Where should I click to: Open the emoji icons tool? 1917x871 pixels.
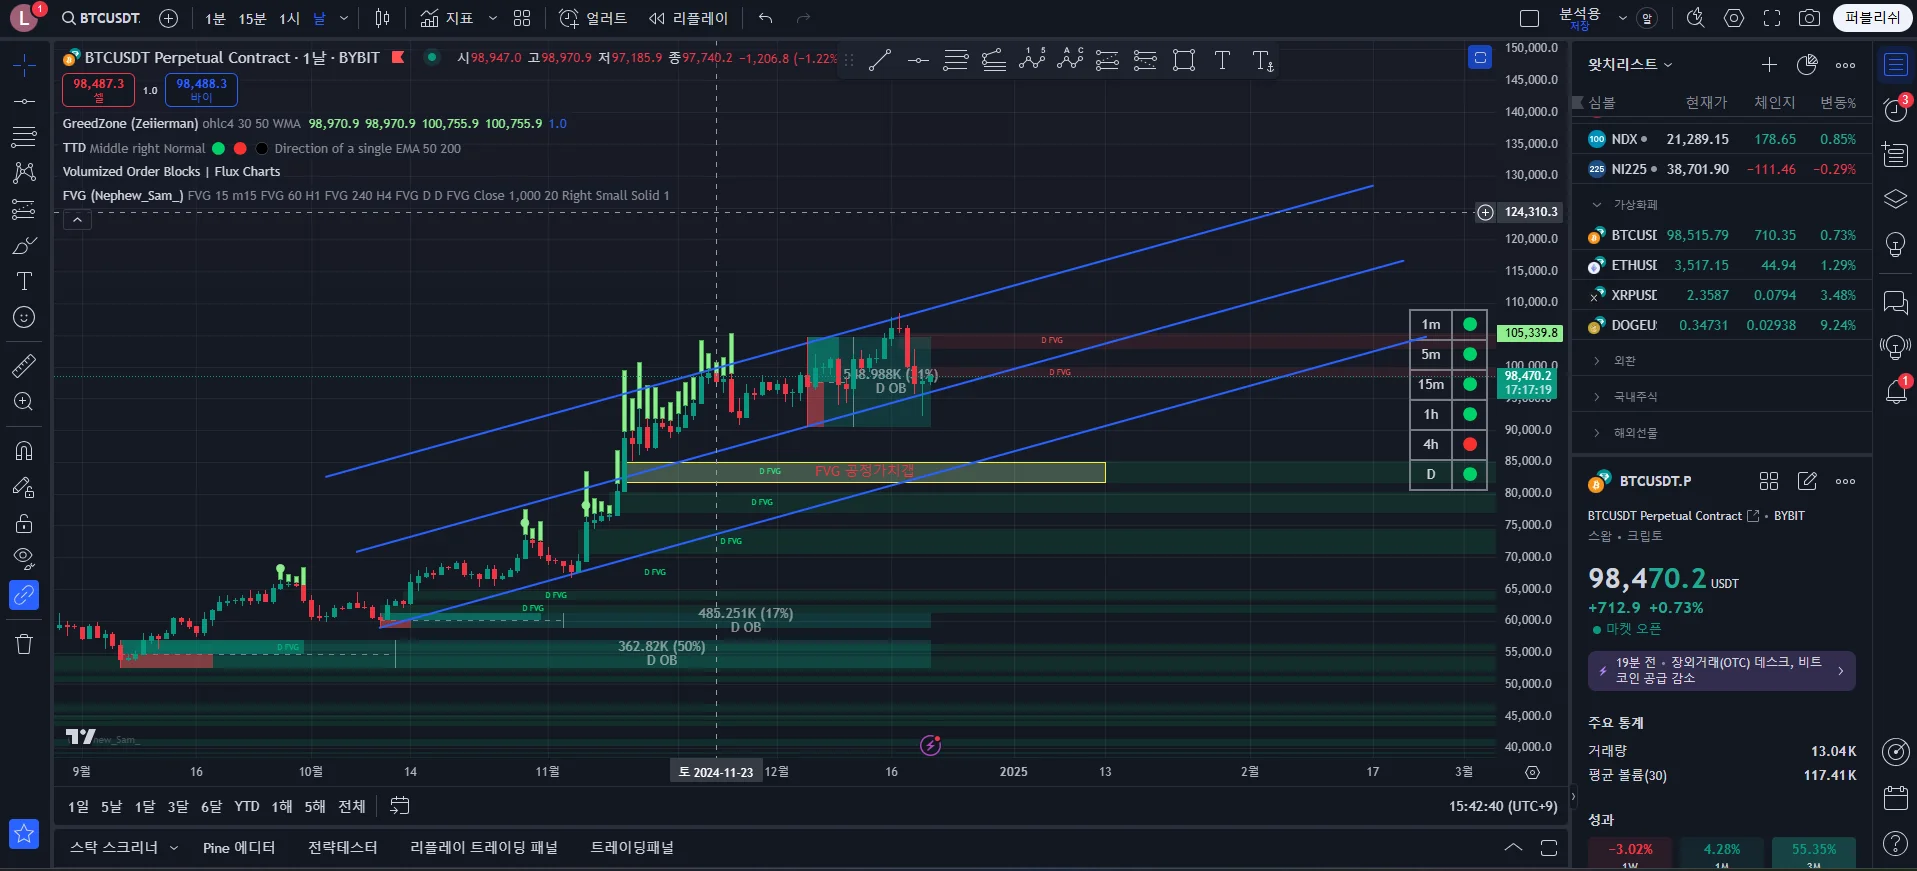pyautogui.click(x=24, y=317)
